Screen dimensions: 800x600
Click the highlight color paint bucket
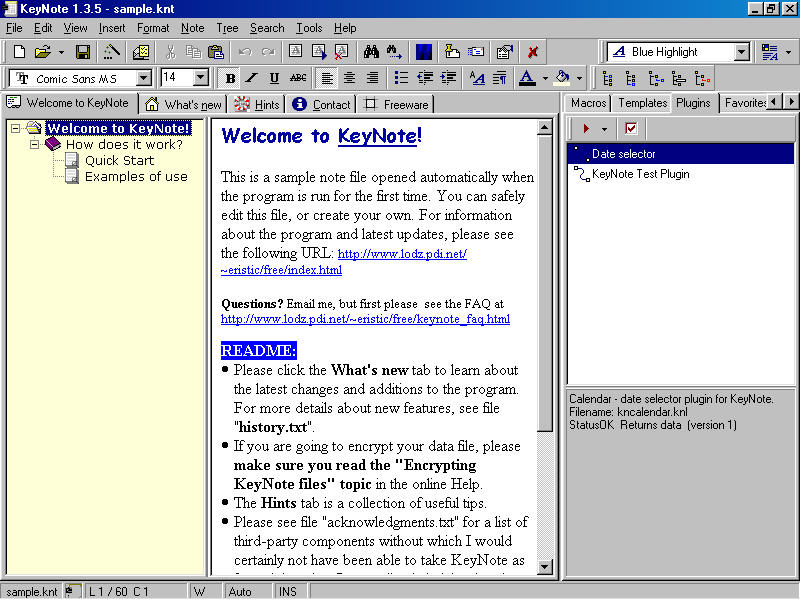click(x=563, y=79)
